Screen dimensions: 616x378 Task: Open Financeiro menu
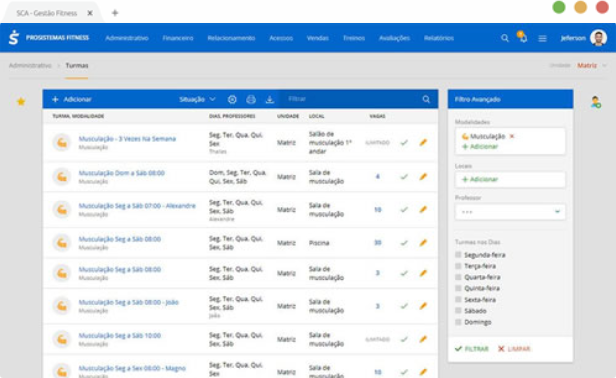(x=178, y=38)
